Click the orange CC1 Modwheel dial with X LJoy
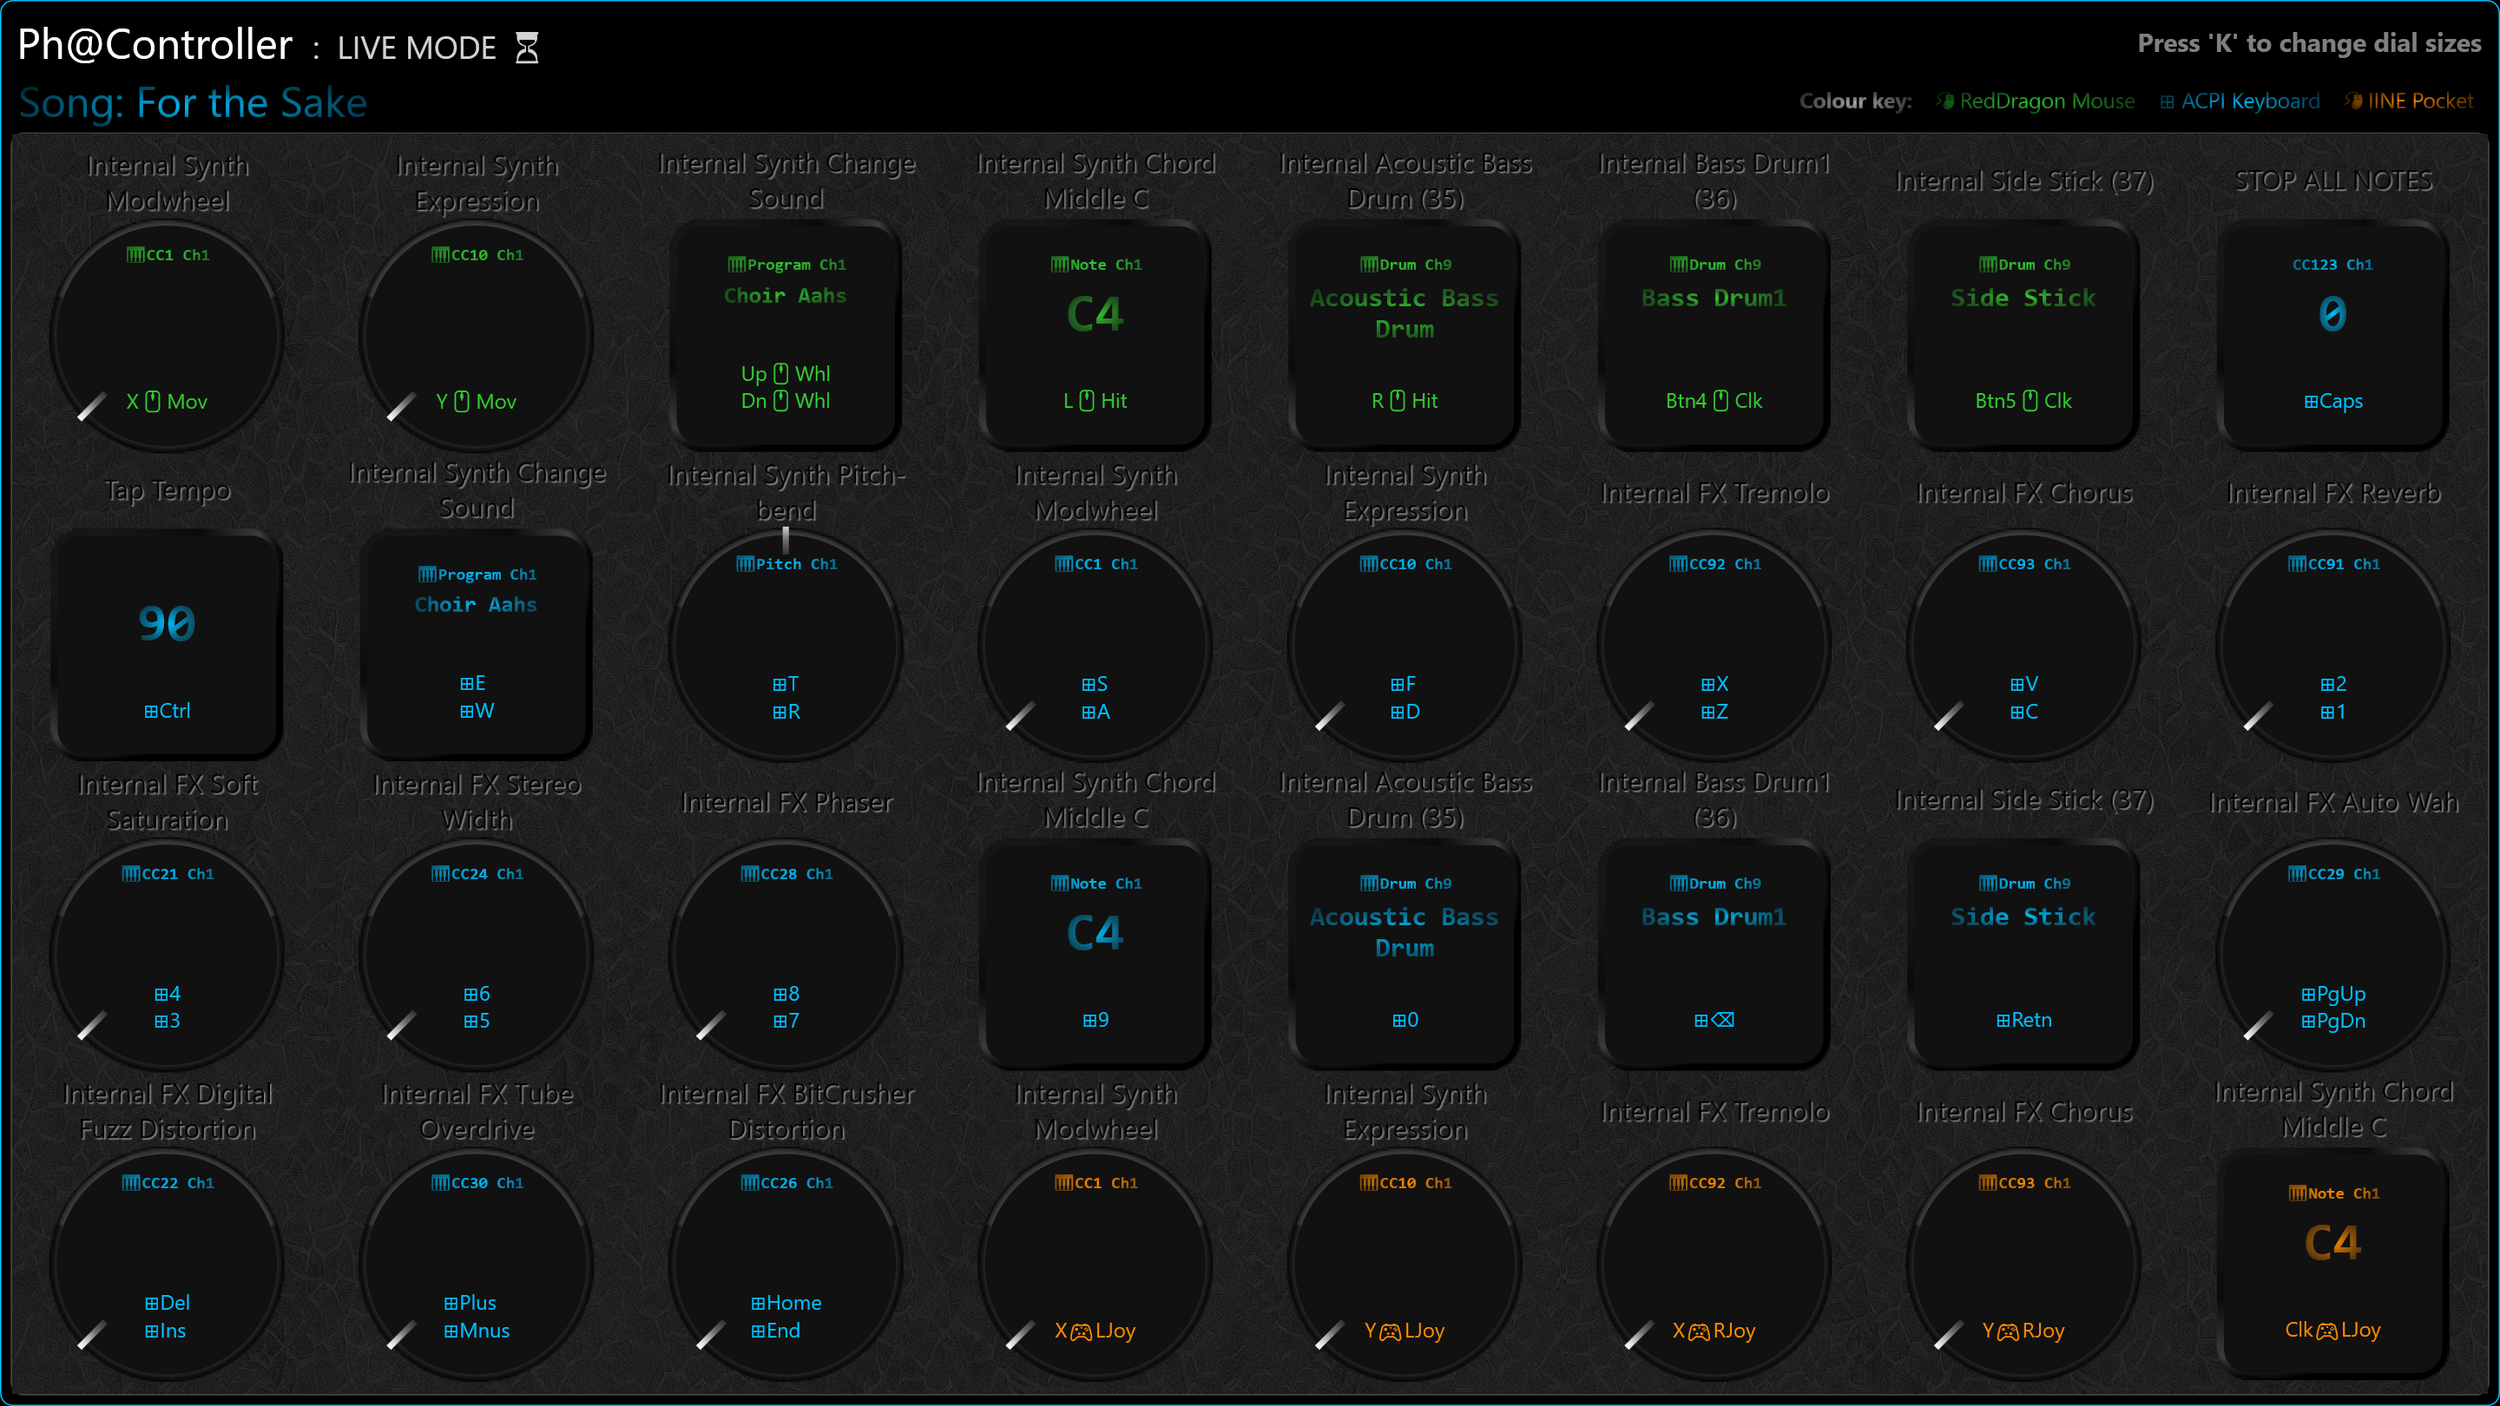The width and height of the screenshot is (2500, 1406). point(1096,1265)
